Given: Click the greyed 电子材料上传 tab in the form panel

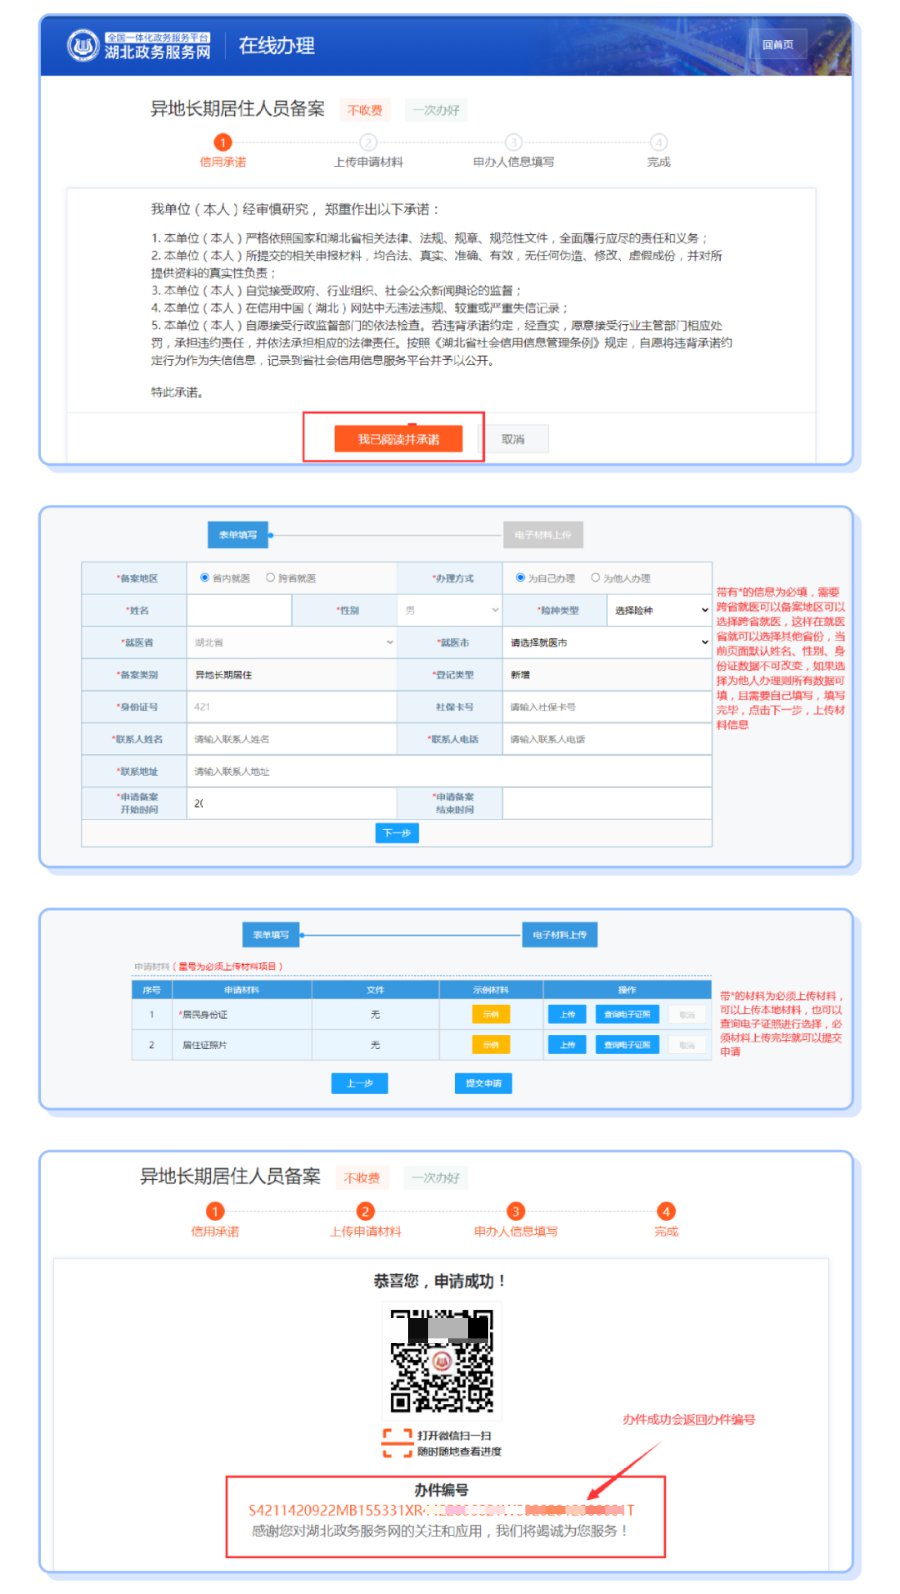Looking at the screenshot, I should (x=543, y=535).
